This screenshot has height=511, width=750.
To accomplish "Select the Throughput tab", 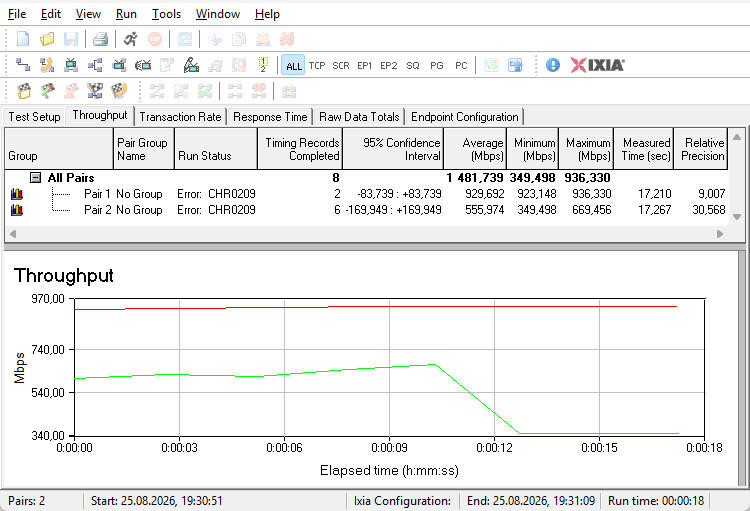I will 100,115.
